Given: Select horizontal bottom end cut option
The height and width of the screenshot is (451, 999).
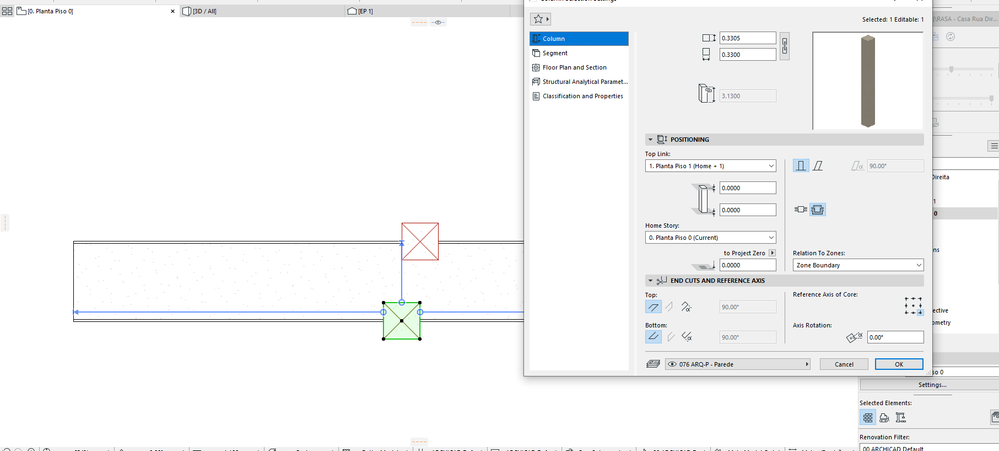Looking at the screenshot, I should (x=654, y=337).
